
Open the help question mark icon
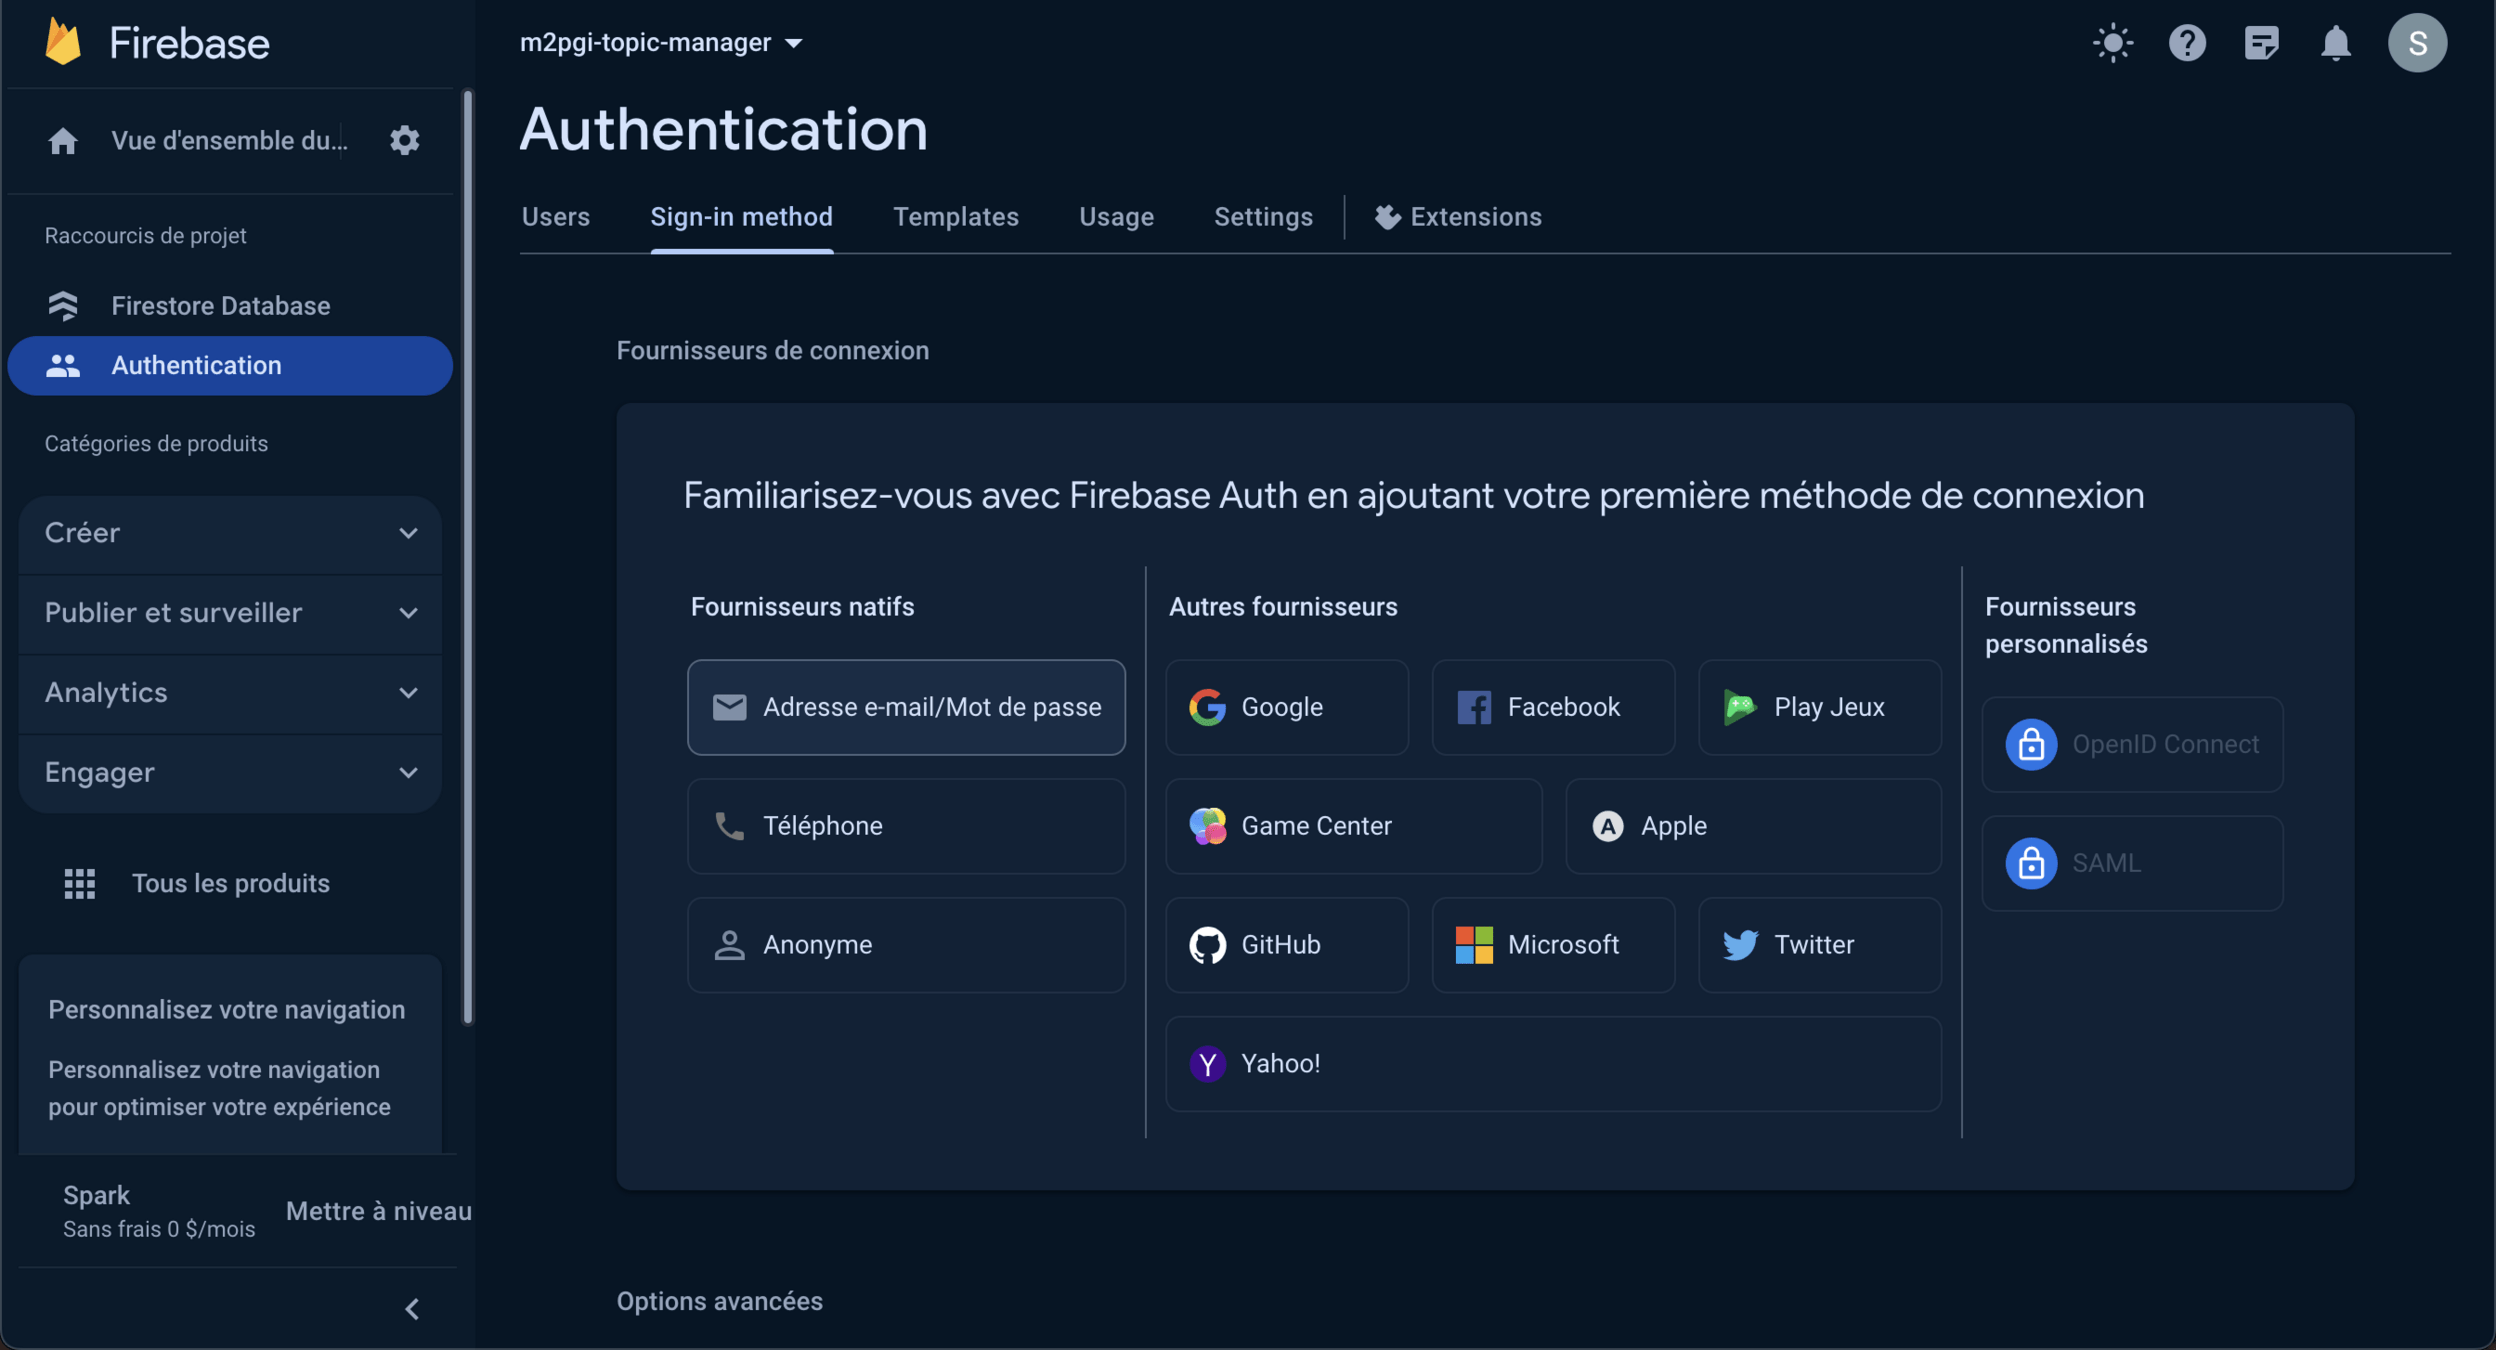click(2186, 43)
